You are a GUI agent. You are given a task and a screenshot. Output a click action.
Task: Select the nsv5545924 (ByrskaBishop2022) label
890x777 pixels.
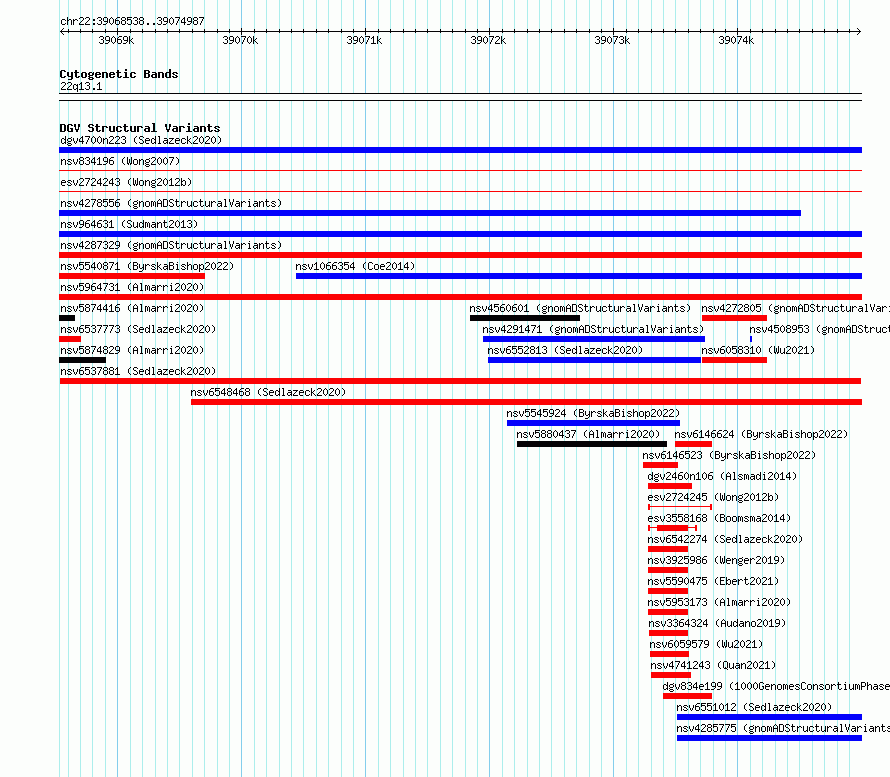pyautogui.click(x=593, y=413)
